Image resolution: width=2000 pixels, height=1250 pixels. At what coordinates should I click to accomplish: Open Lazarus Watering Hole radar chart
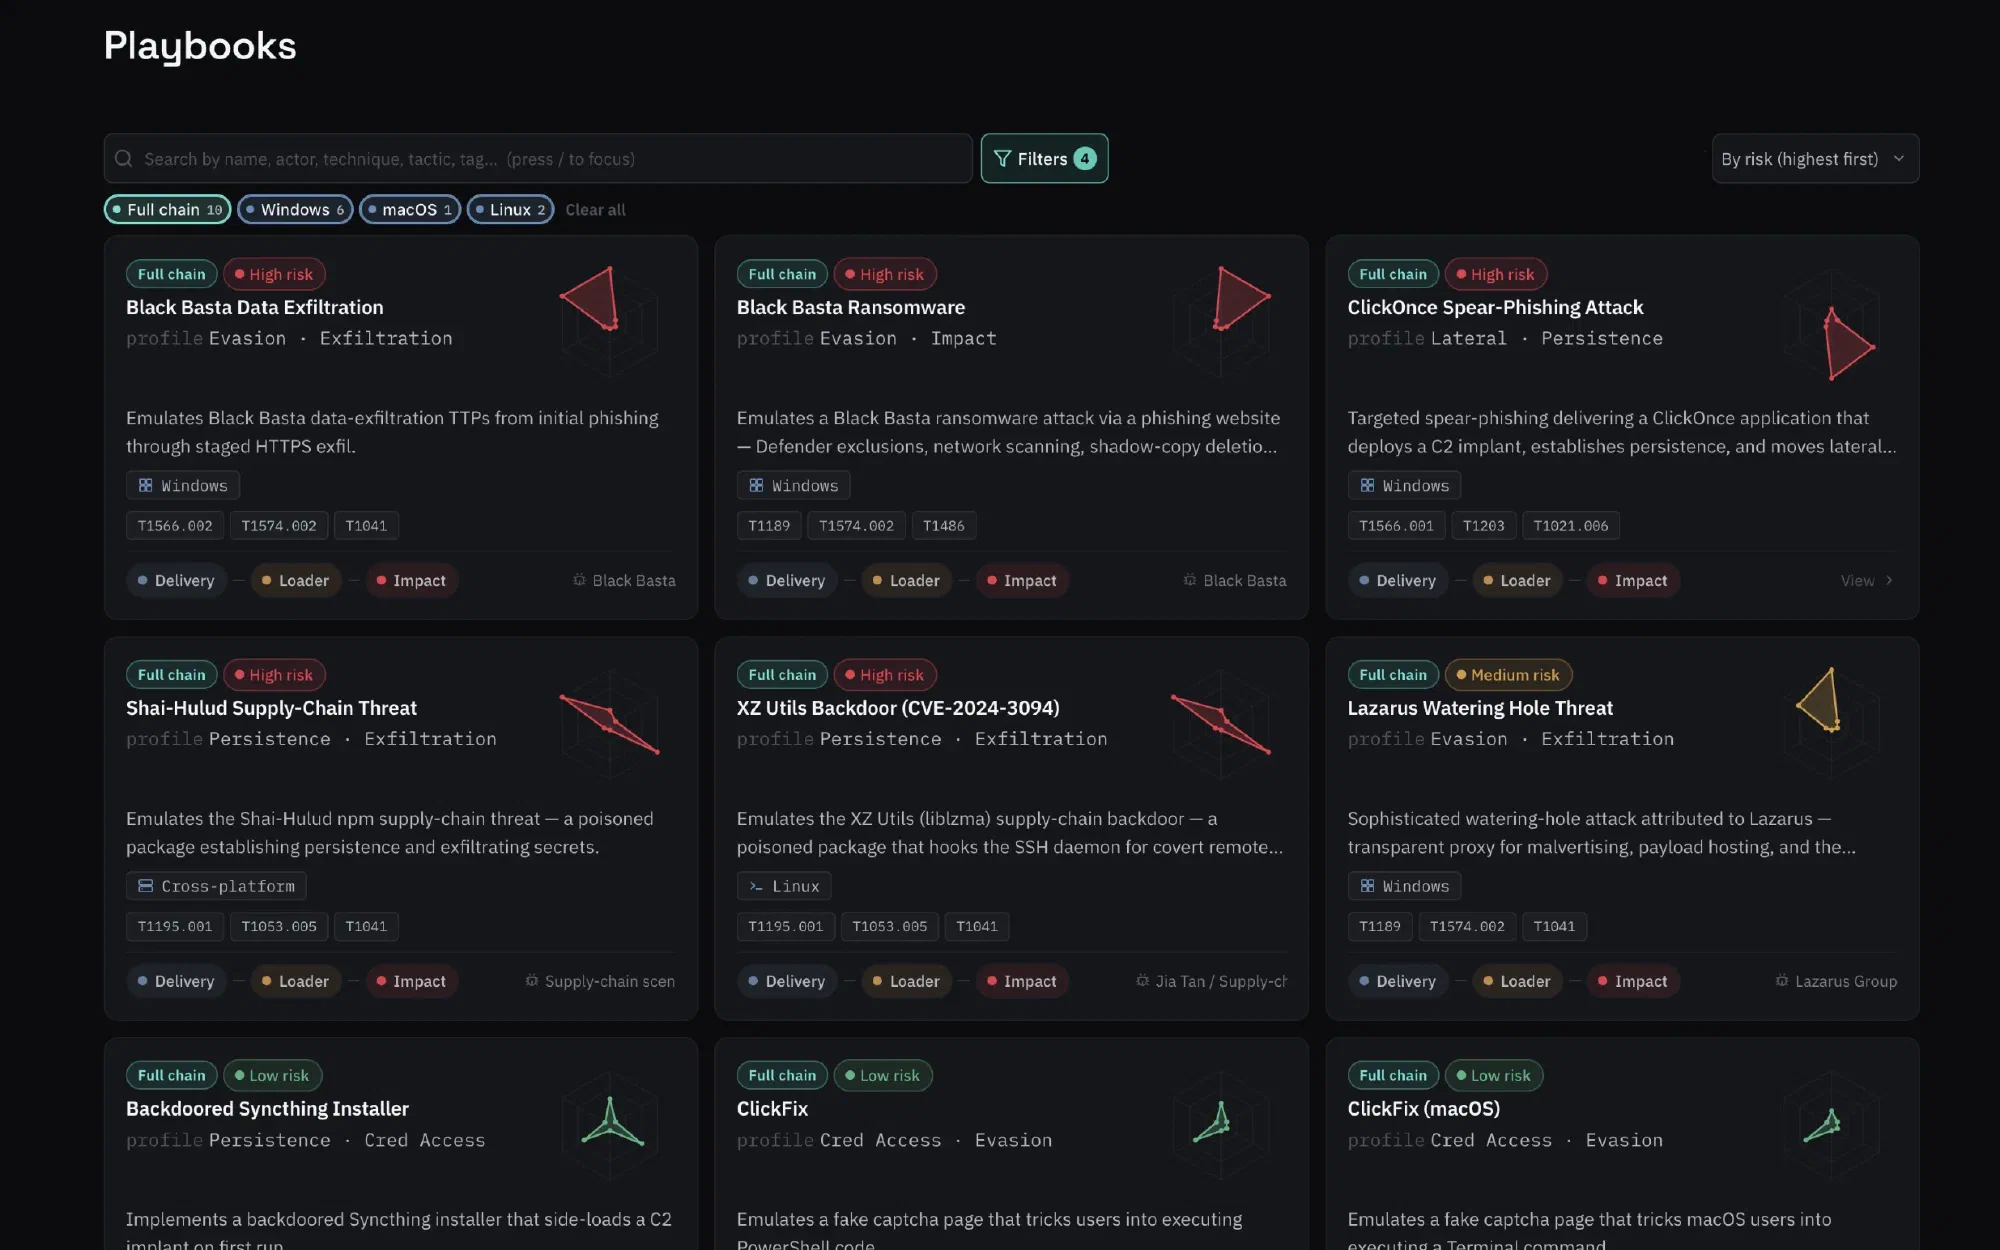(x=1831, y=723)
